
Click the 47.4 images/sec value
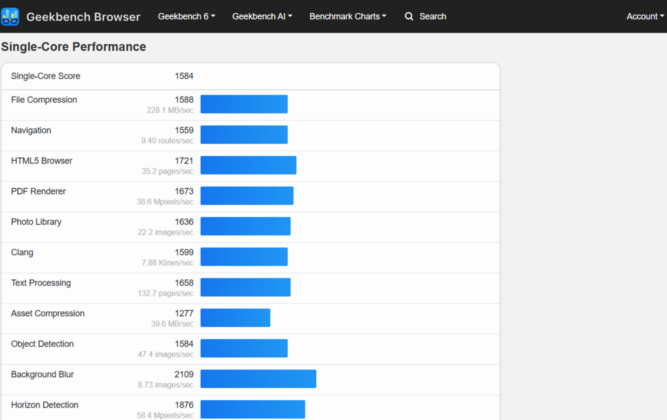click(165, 354)
